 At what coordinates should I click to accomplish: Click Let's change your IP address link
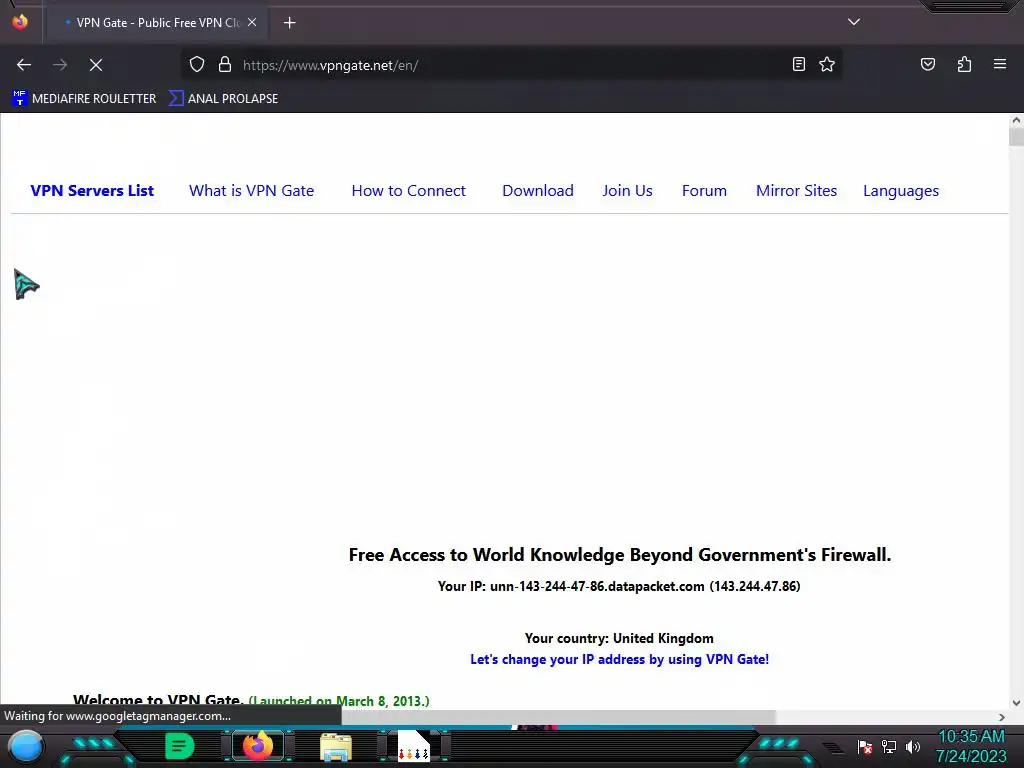click(x=619, y=660)
